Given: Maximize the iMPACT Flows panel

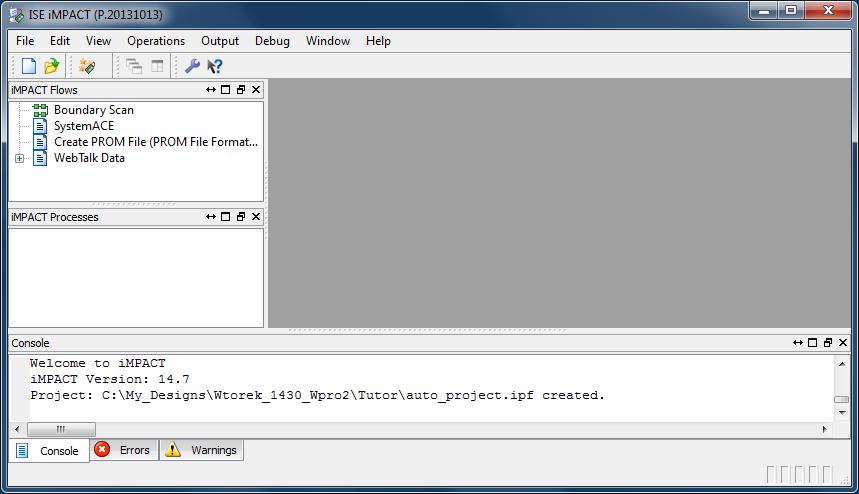Looking at the screenshot, I should coord(226,90).
